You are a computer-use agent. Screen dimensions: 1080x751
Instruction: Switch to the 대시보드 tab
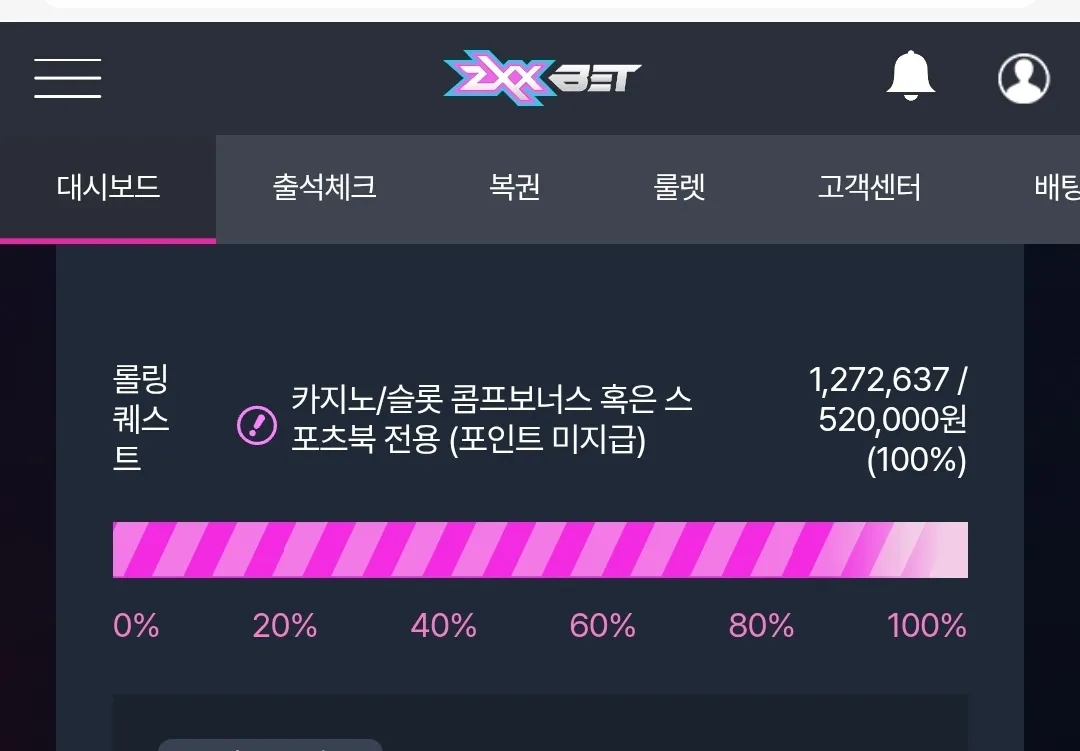coord(108,187)
